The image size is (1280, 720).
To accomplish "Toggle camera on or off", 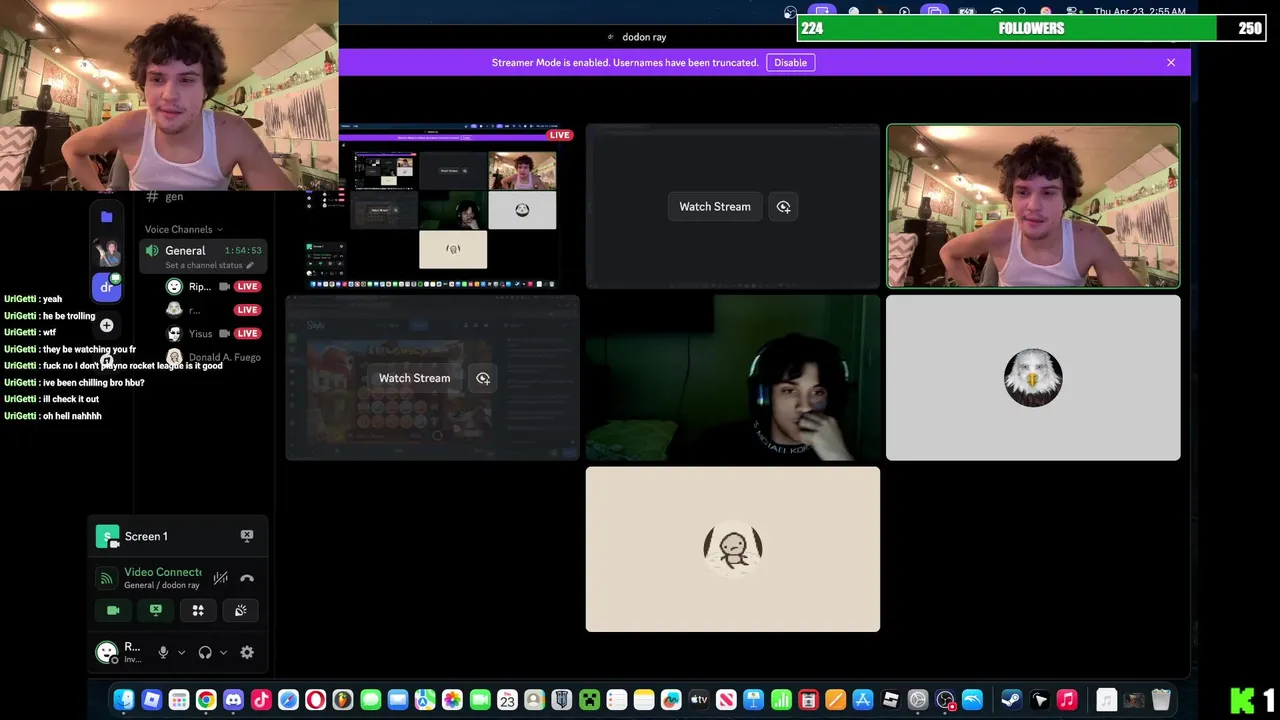I will 113,610.
